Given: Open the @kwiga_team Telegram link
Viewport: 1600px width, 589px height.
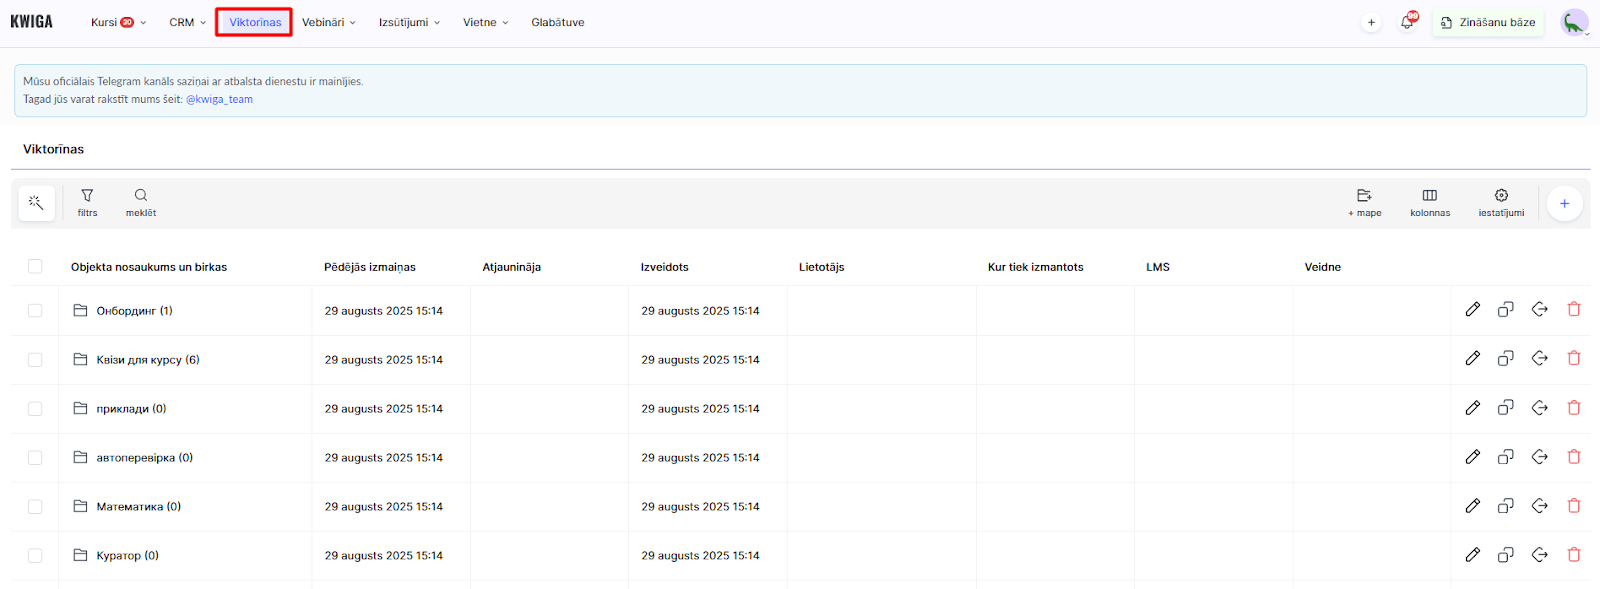Looking at the screenshot, I should pos(219,99).
